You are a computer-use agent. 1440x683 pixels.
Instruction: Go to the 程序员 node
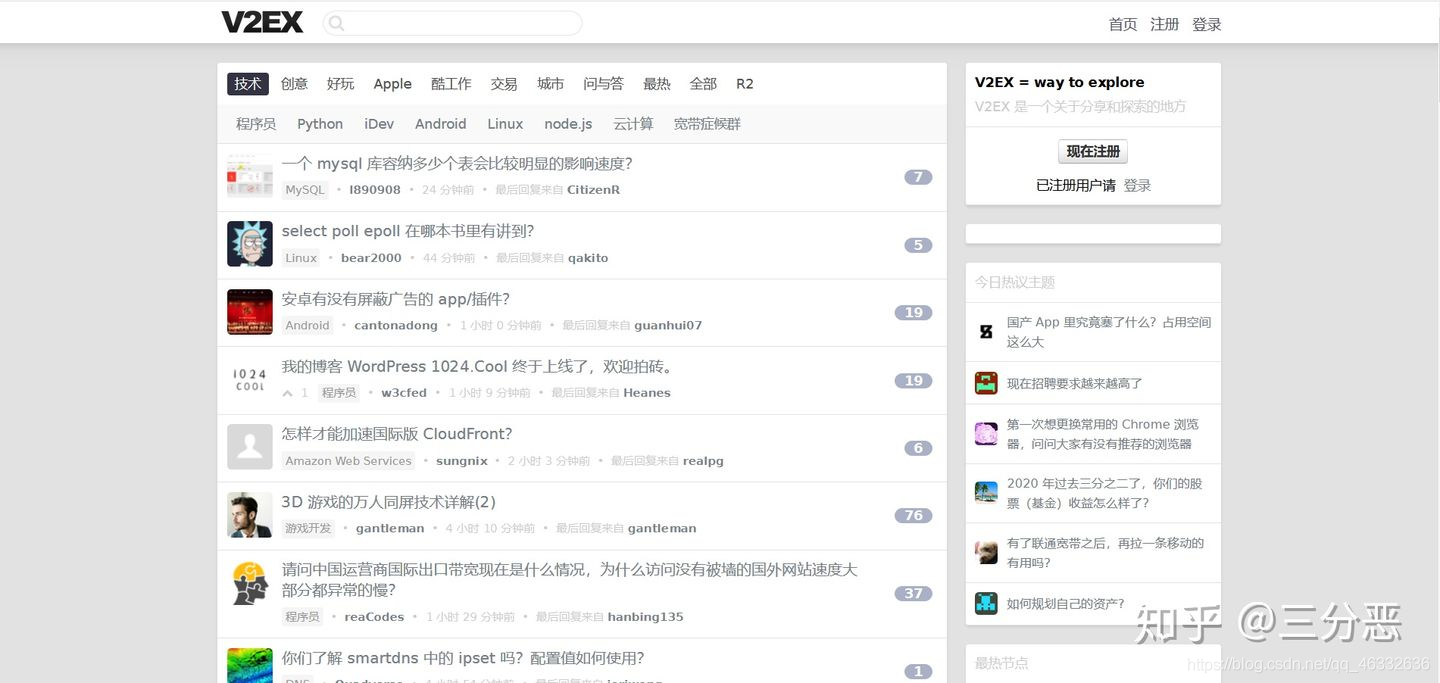coord(256,124)
